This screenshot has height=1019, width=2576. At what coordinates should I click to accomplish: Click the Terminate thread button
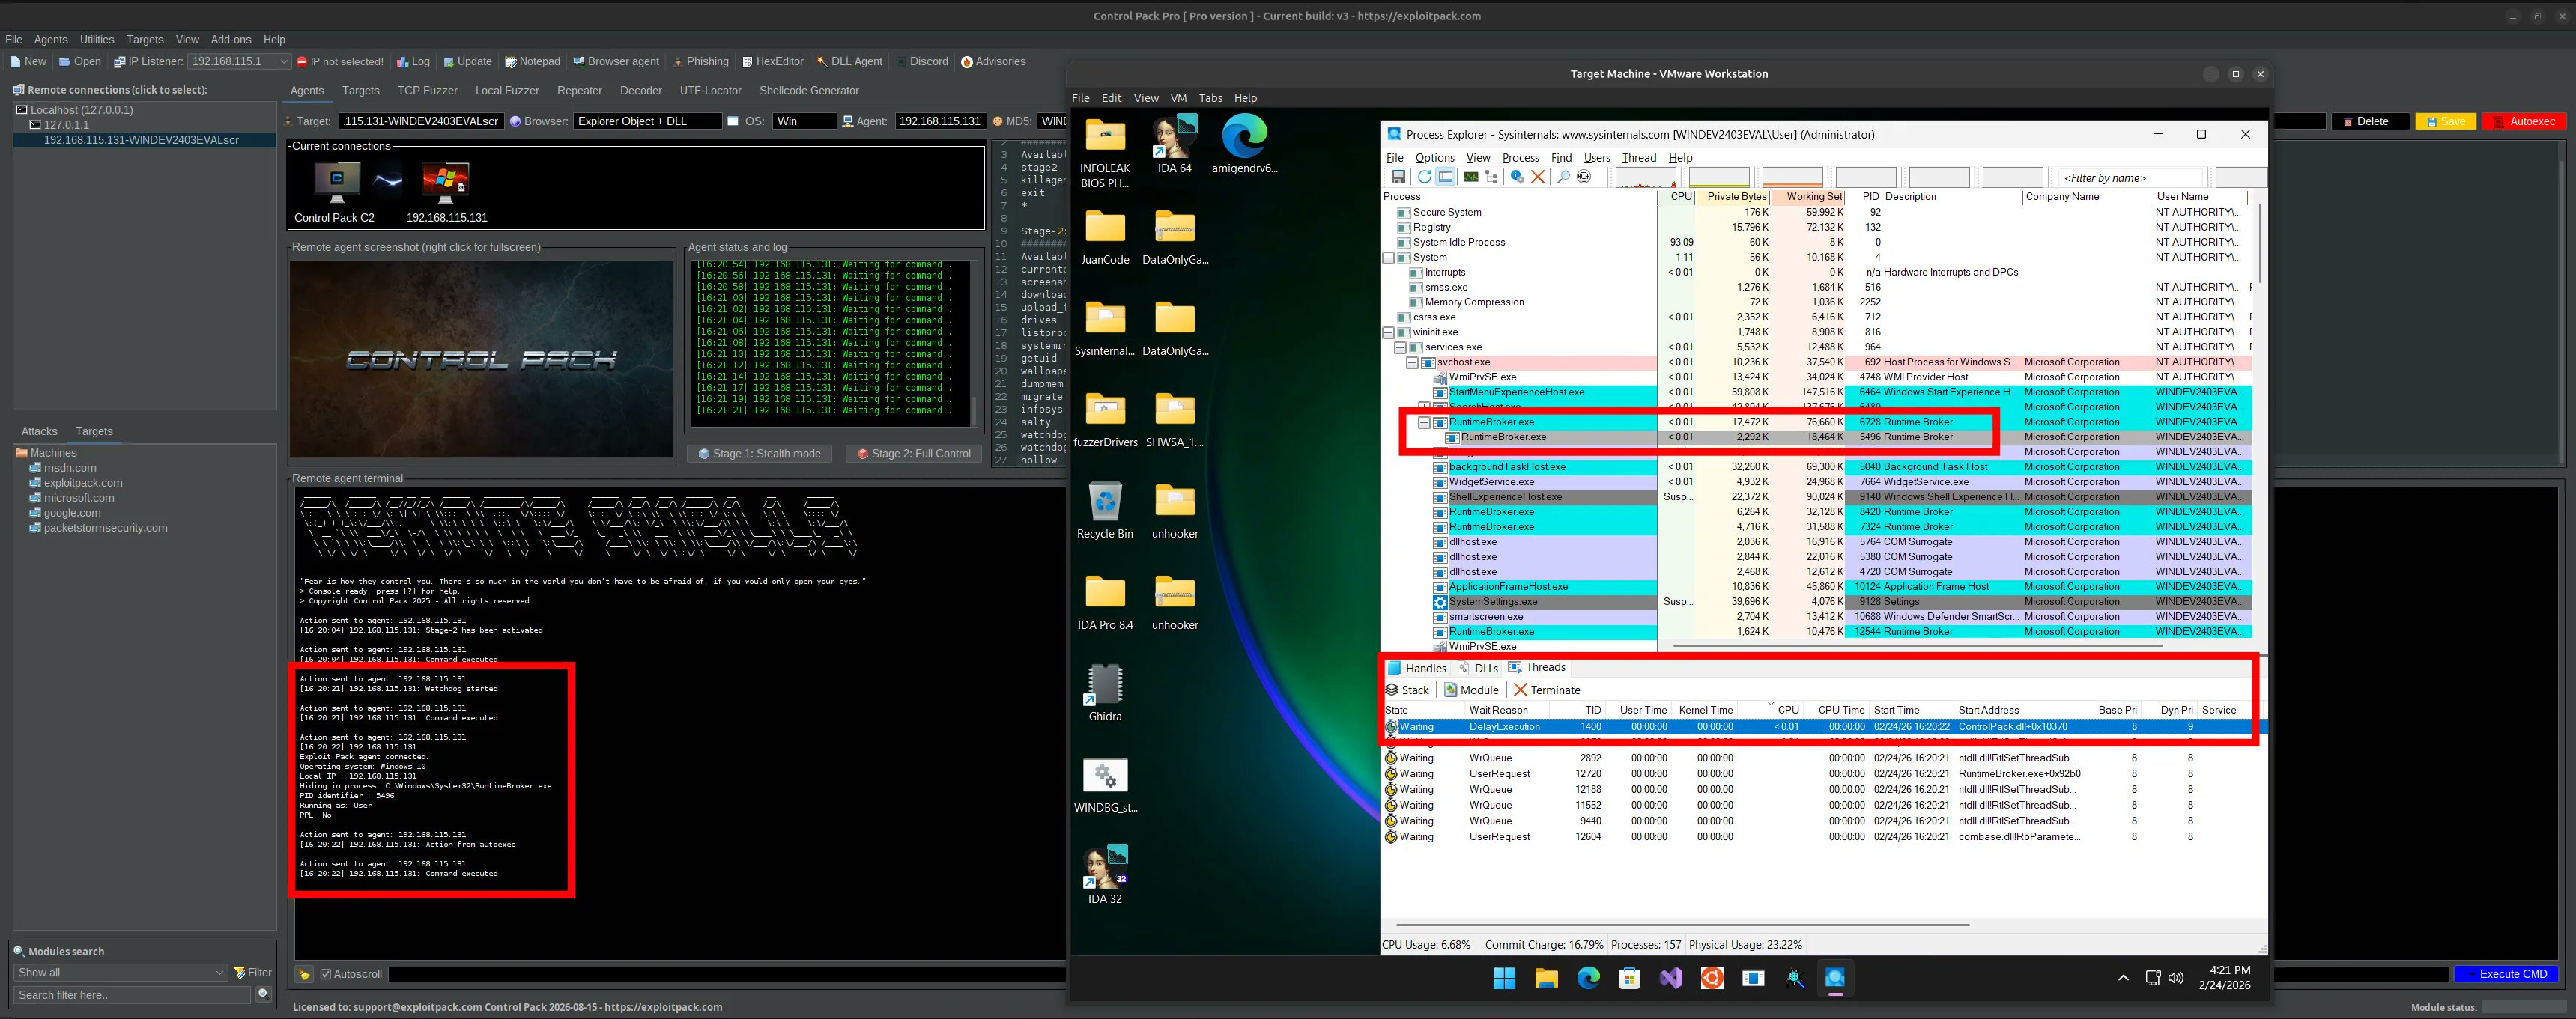1546,690
